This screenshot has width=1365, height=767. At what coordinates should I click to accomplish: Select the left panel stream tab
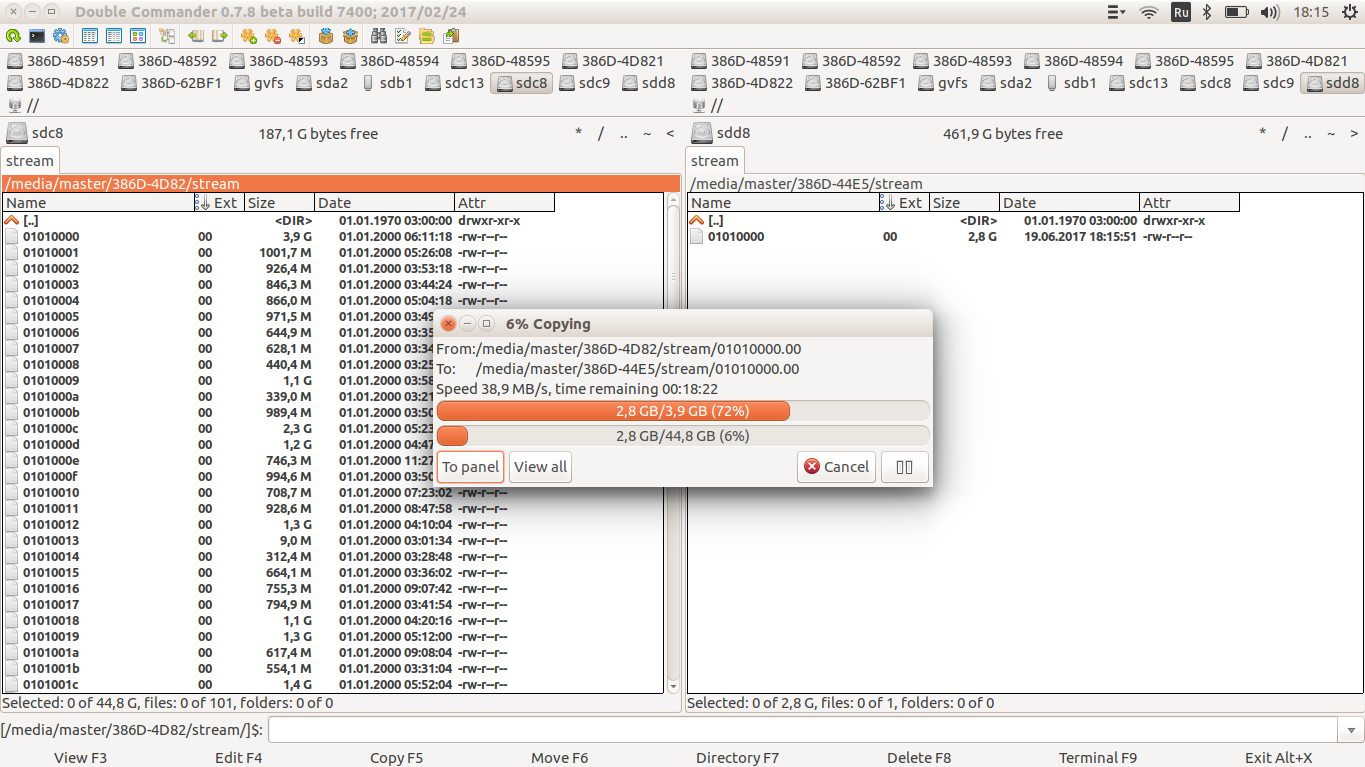click(30, 161)
